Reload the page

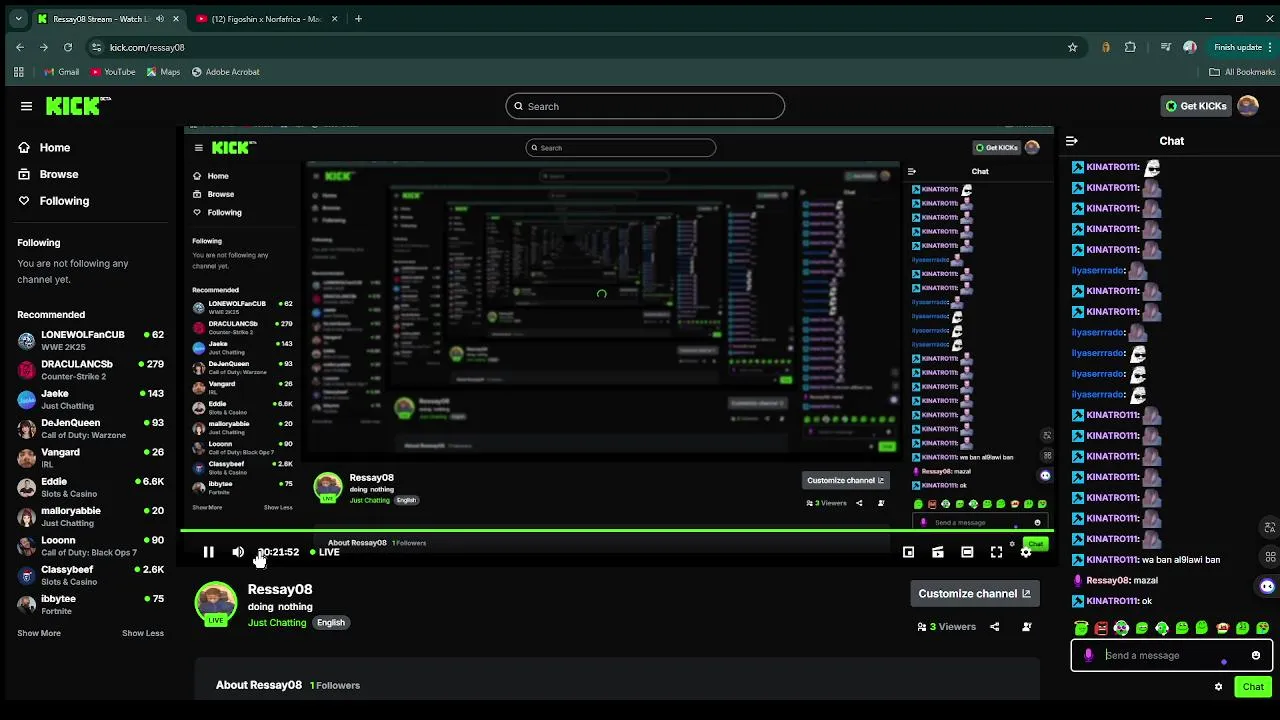(68, 47)
